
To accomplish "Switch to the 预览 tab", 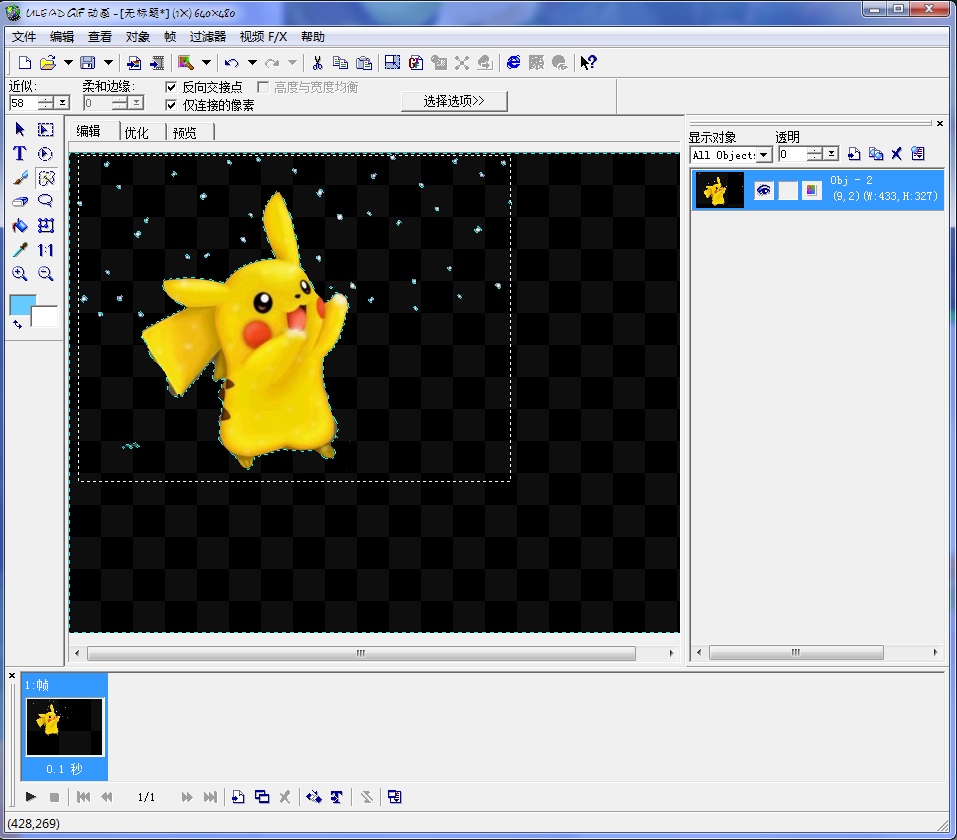I will (185, 132).
